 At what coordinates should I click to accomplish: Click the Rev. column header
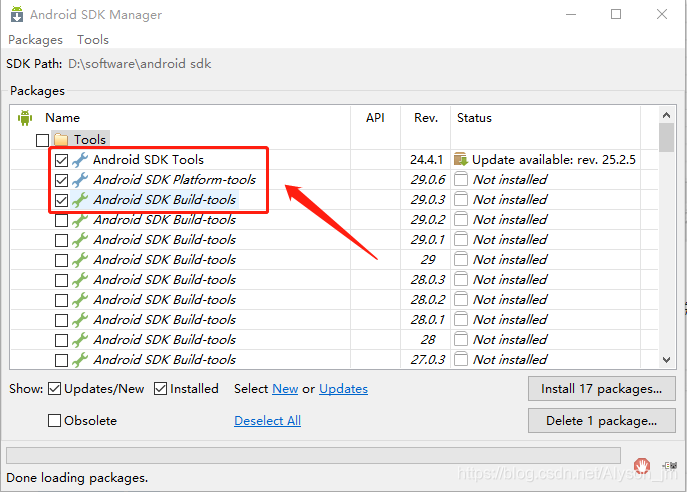tap(426, 118)
